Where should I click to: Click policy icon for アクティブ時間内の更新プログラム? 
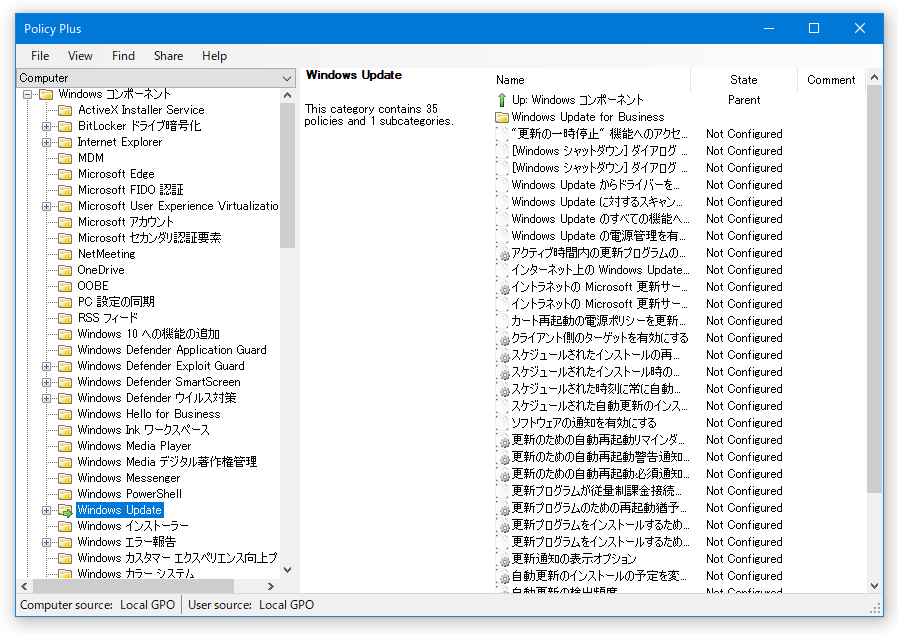[x=502, y=253]
